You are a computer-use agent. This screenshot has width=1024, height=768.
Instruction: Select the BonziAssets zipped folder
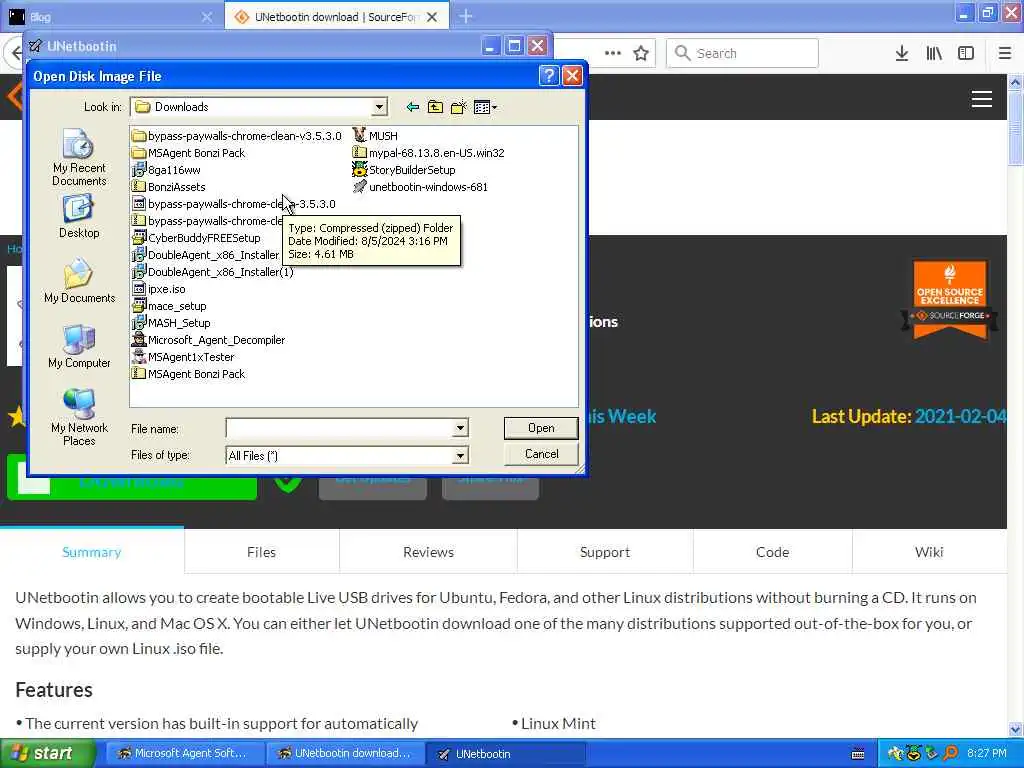[x=168, y=187]
